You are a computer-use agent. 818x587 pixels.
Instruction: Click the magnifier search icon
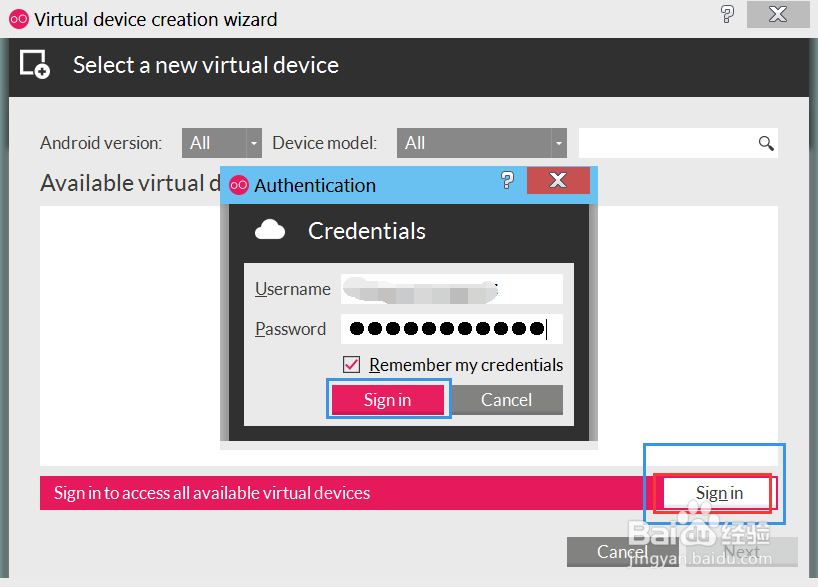click(x=766, y=143)
